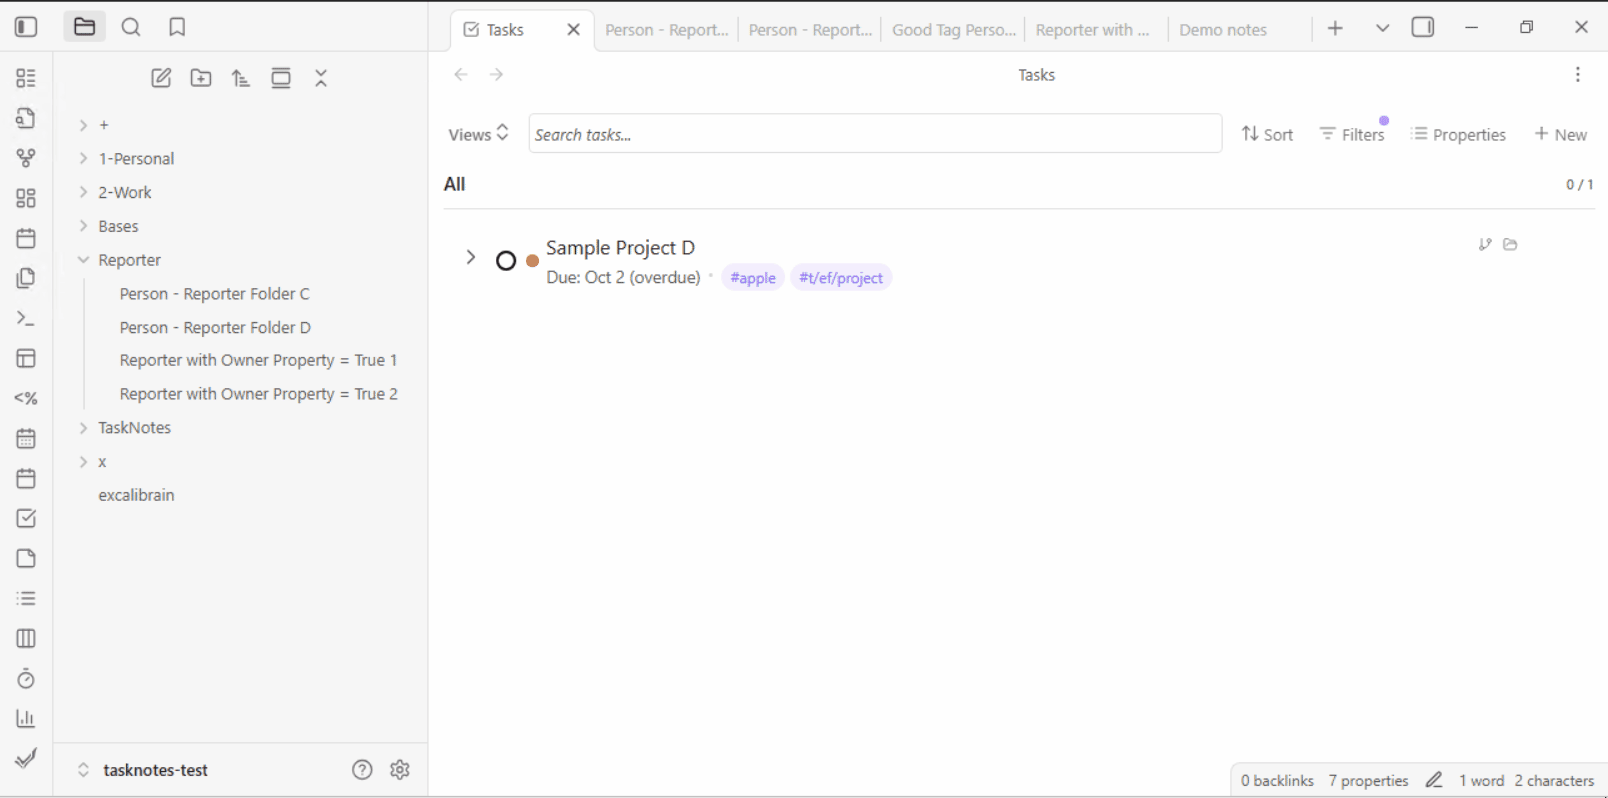
Task: Click the Search tasks input field
Action: 874,134
